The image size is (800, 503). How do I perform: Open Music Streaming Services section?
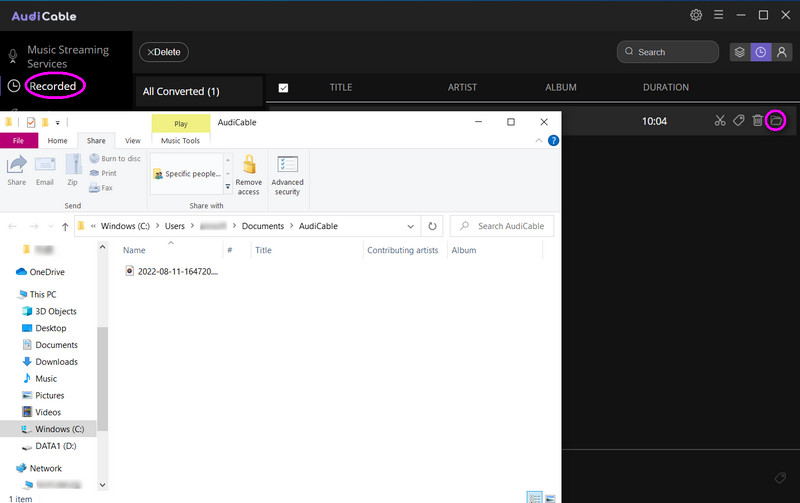pos(68,57)
